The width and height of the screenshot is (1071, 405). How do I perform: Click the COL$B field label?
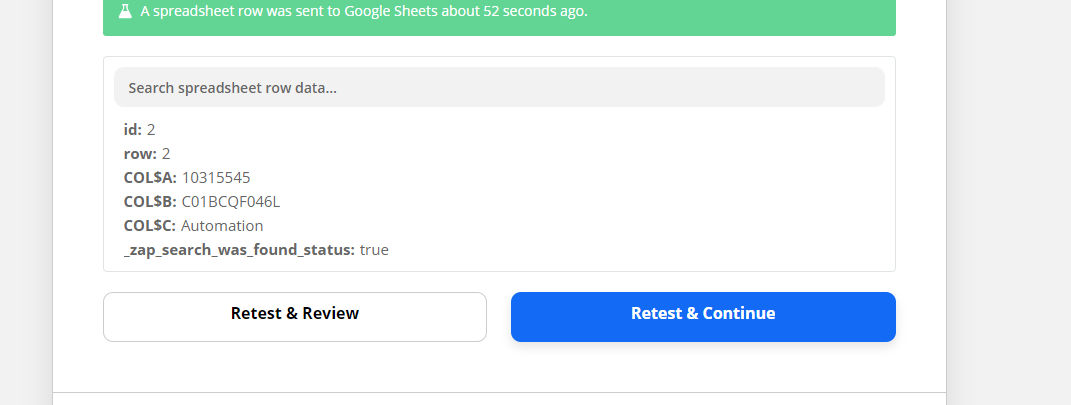coord(150,201)
